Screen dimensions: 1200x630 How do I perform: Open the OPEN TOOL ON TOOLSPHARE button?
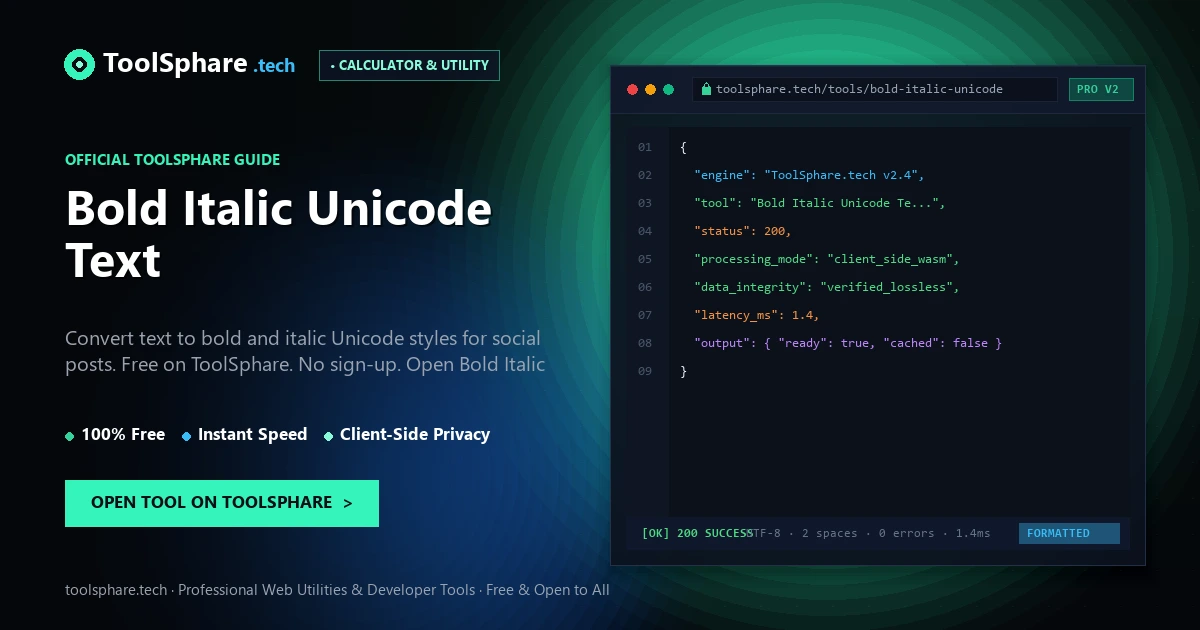[x=222, y=503]
